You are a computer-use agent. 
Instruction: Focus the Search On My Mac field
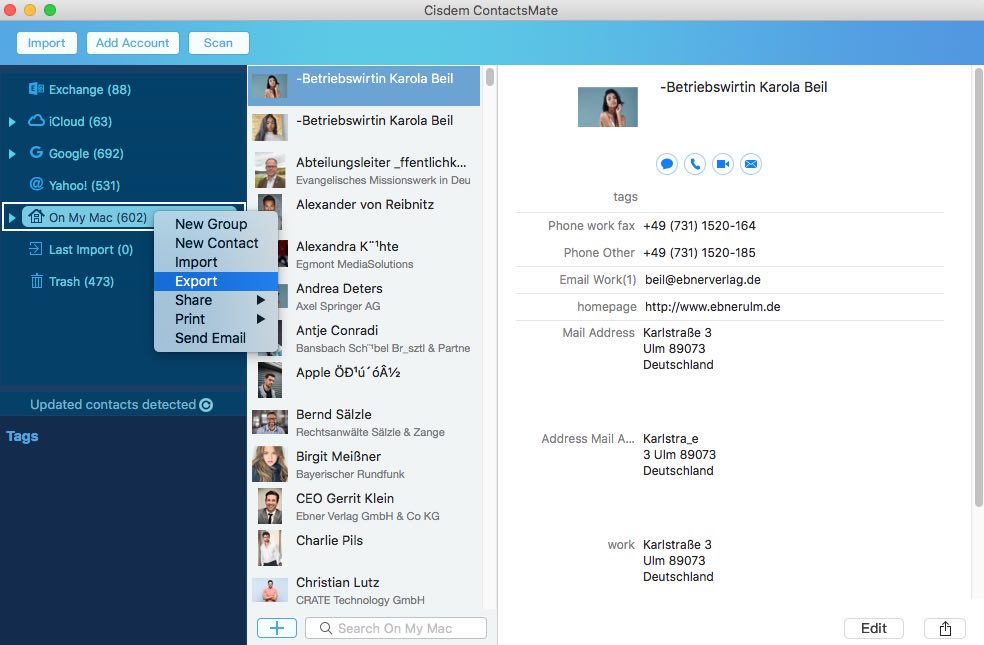tap(396, 628)
